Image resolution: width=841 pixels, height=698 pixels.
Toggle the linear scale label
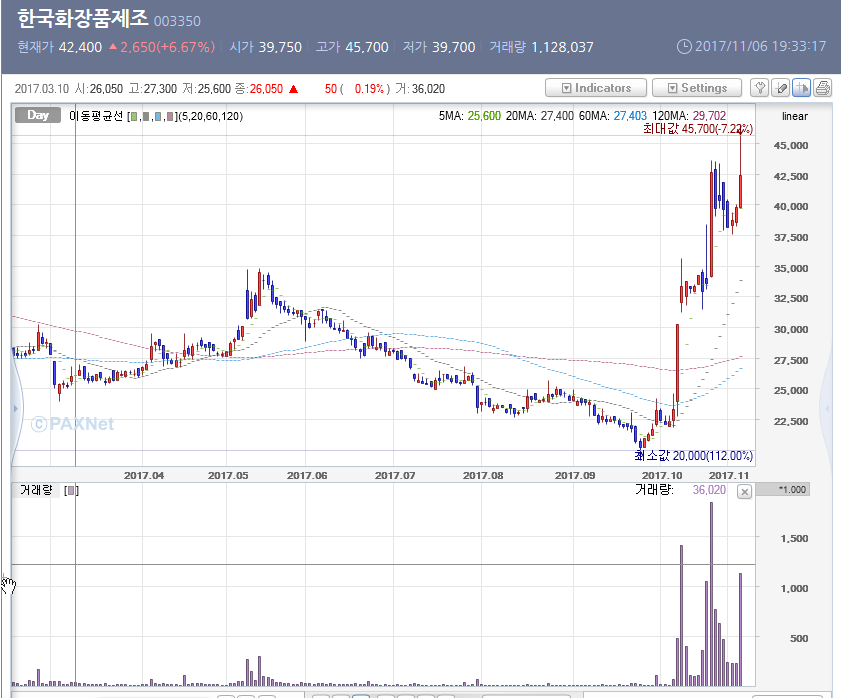click(x=794, y=116)
